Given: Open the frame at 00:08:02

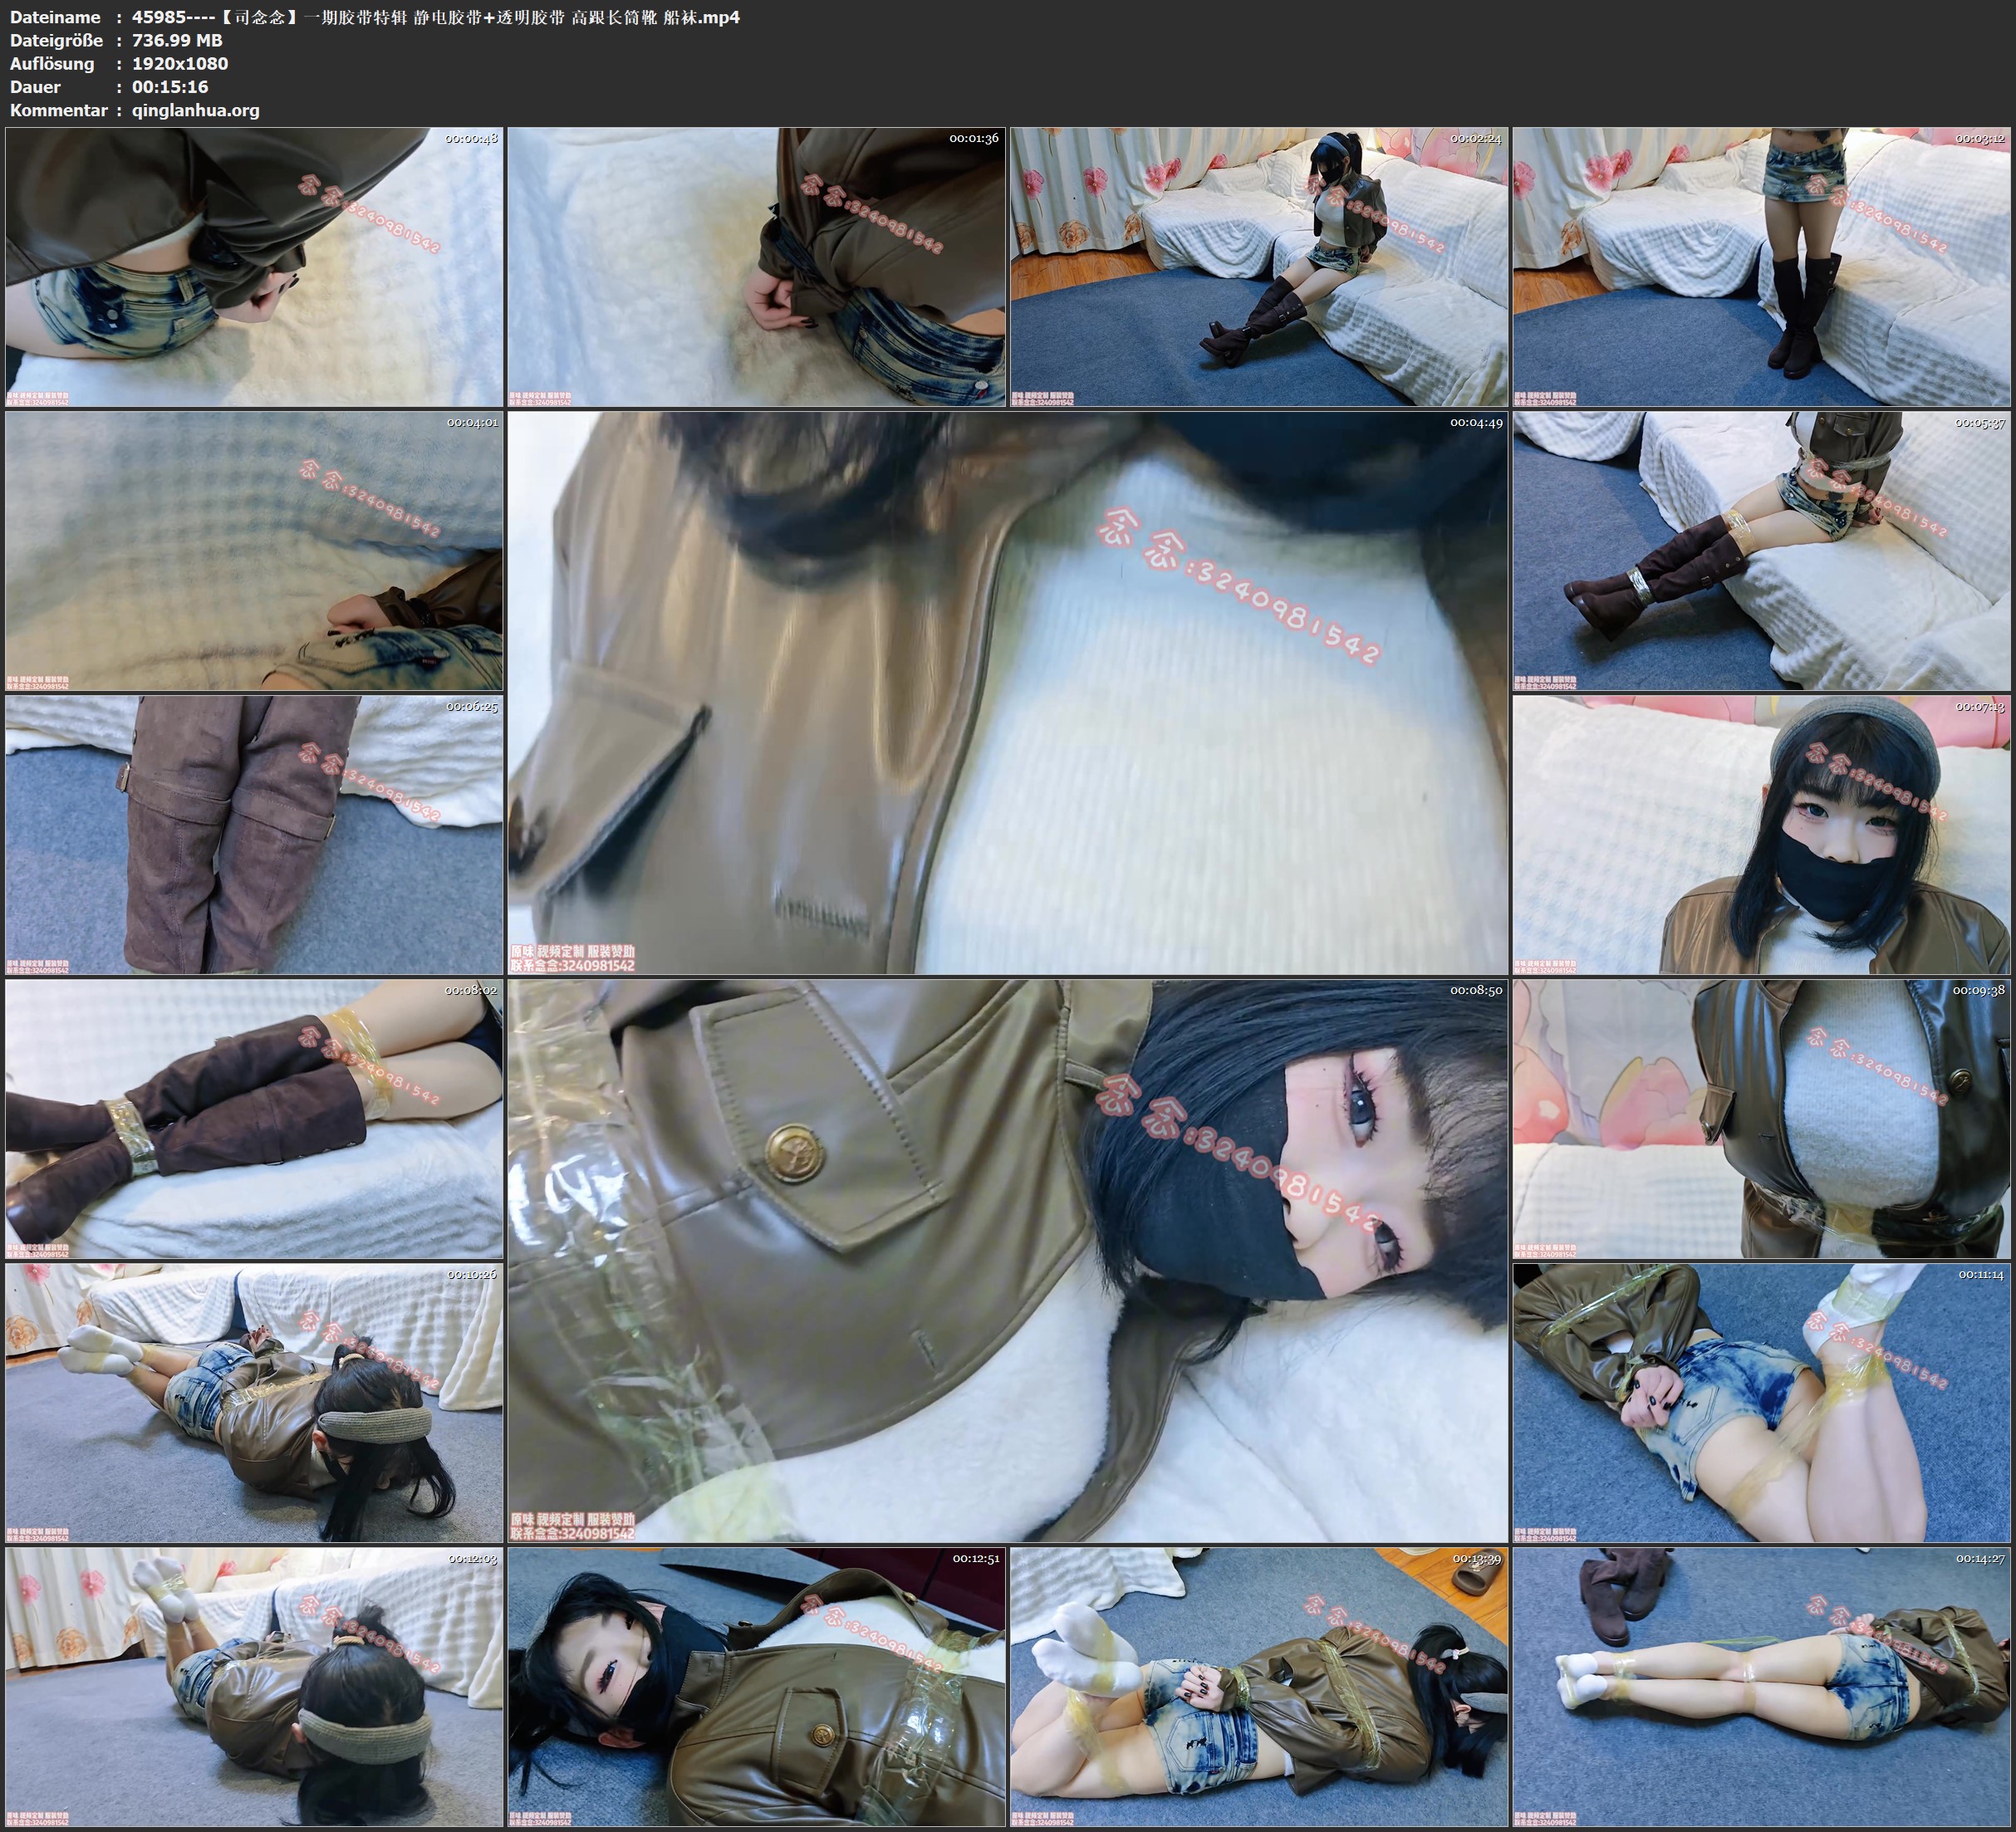Looking at the screenshot, I should coord(254,1119).
